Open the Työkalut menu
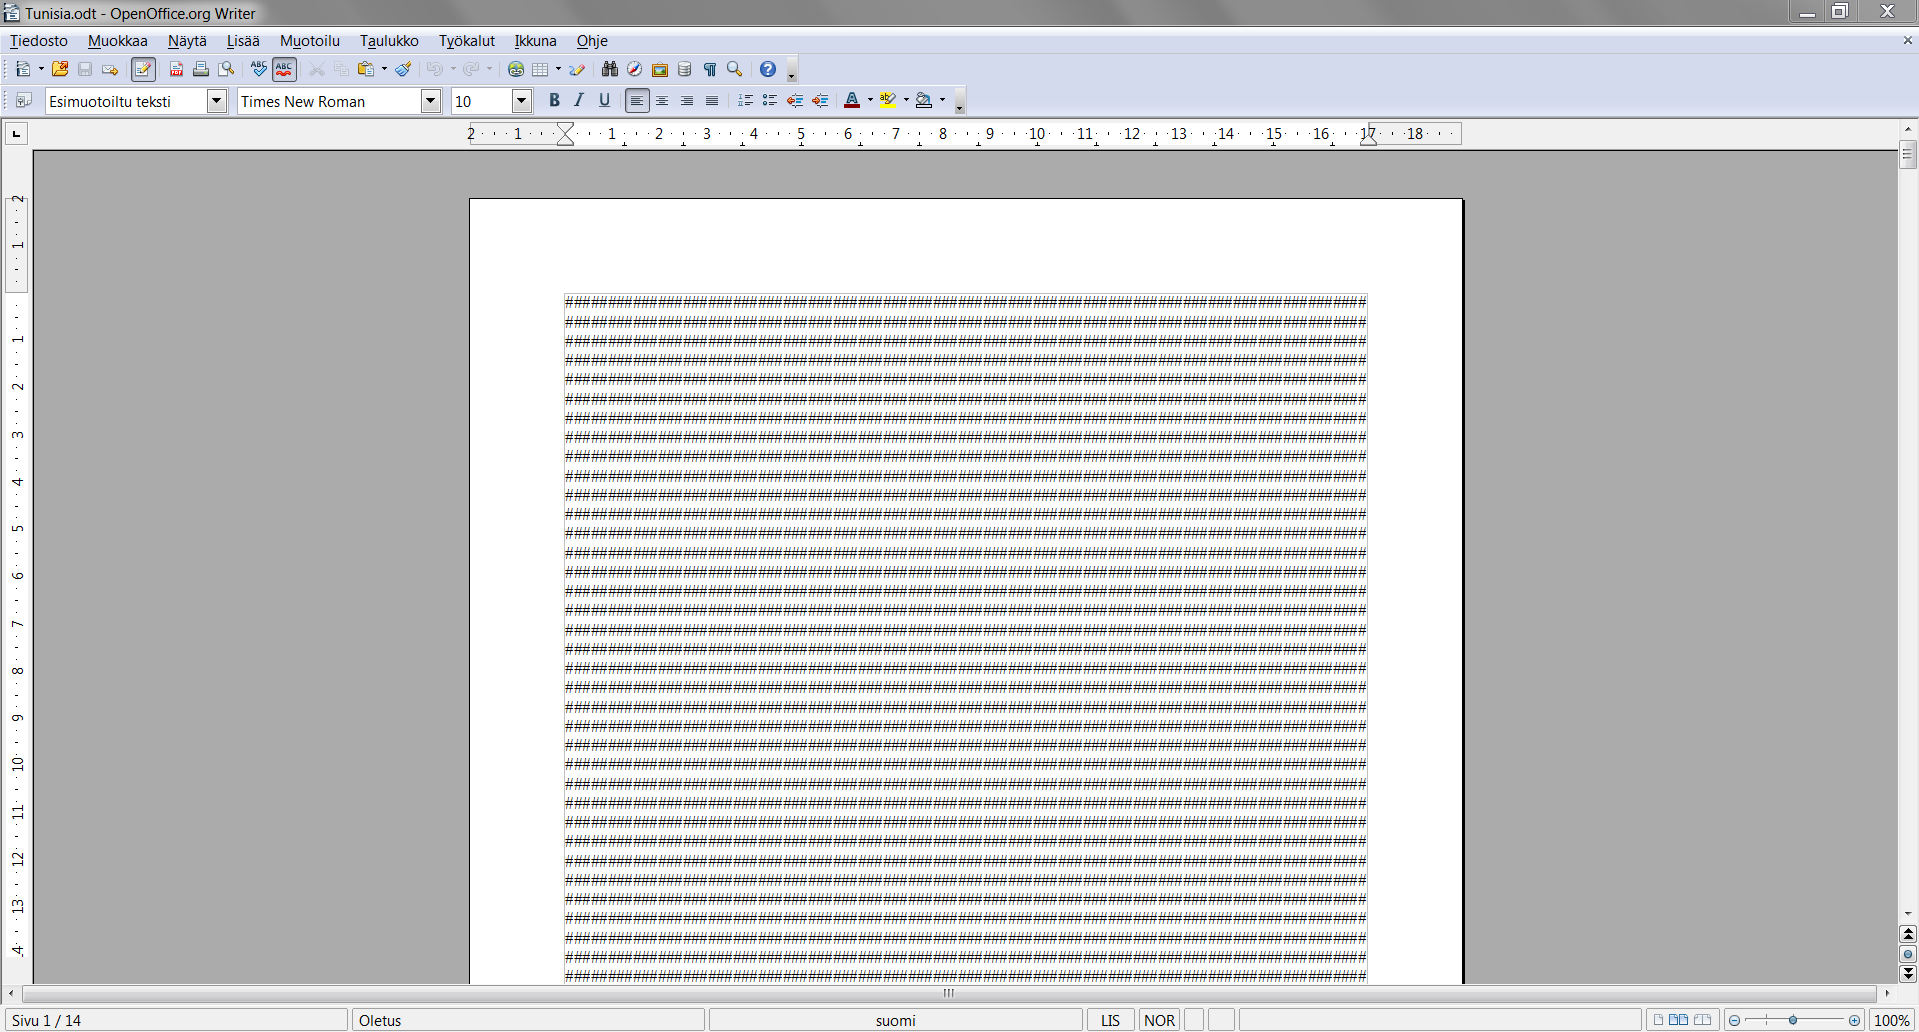 click(466, 41)
